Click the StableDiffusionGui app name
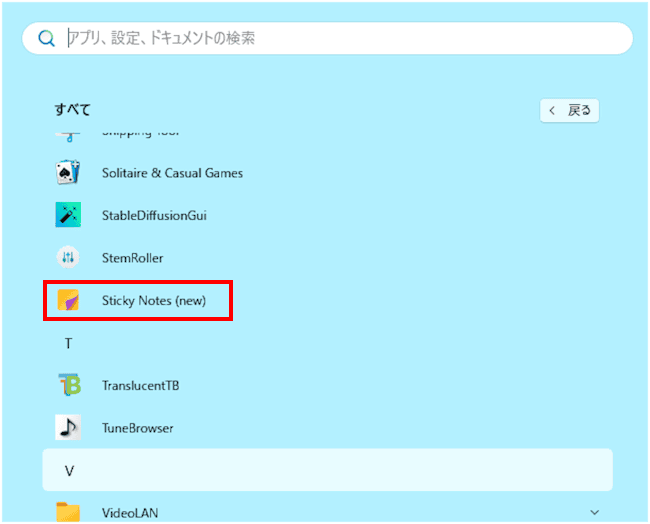650x524 pixels. [154, 215]
